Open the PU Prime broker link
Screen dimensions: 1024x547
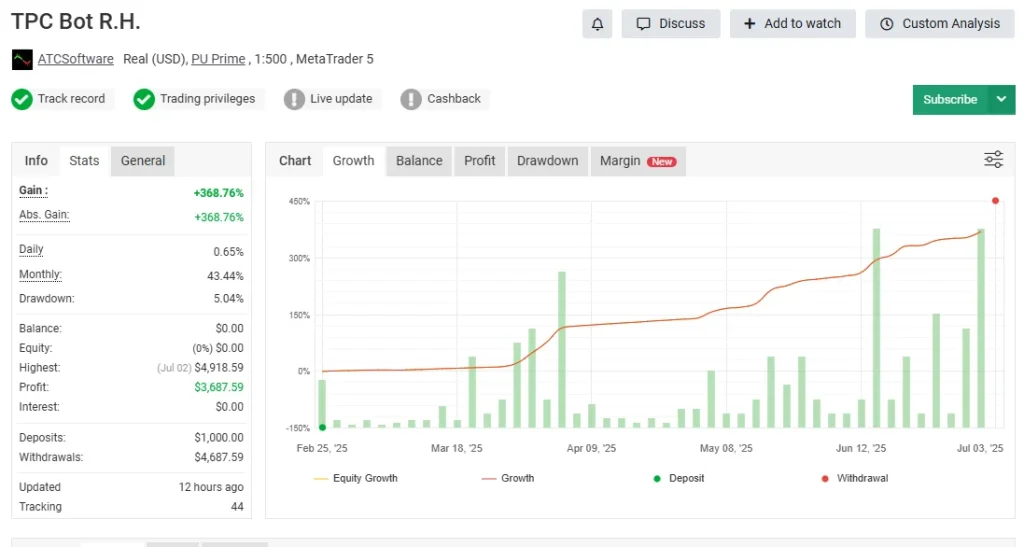click(218, 59)
